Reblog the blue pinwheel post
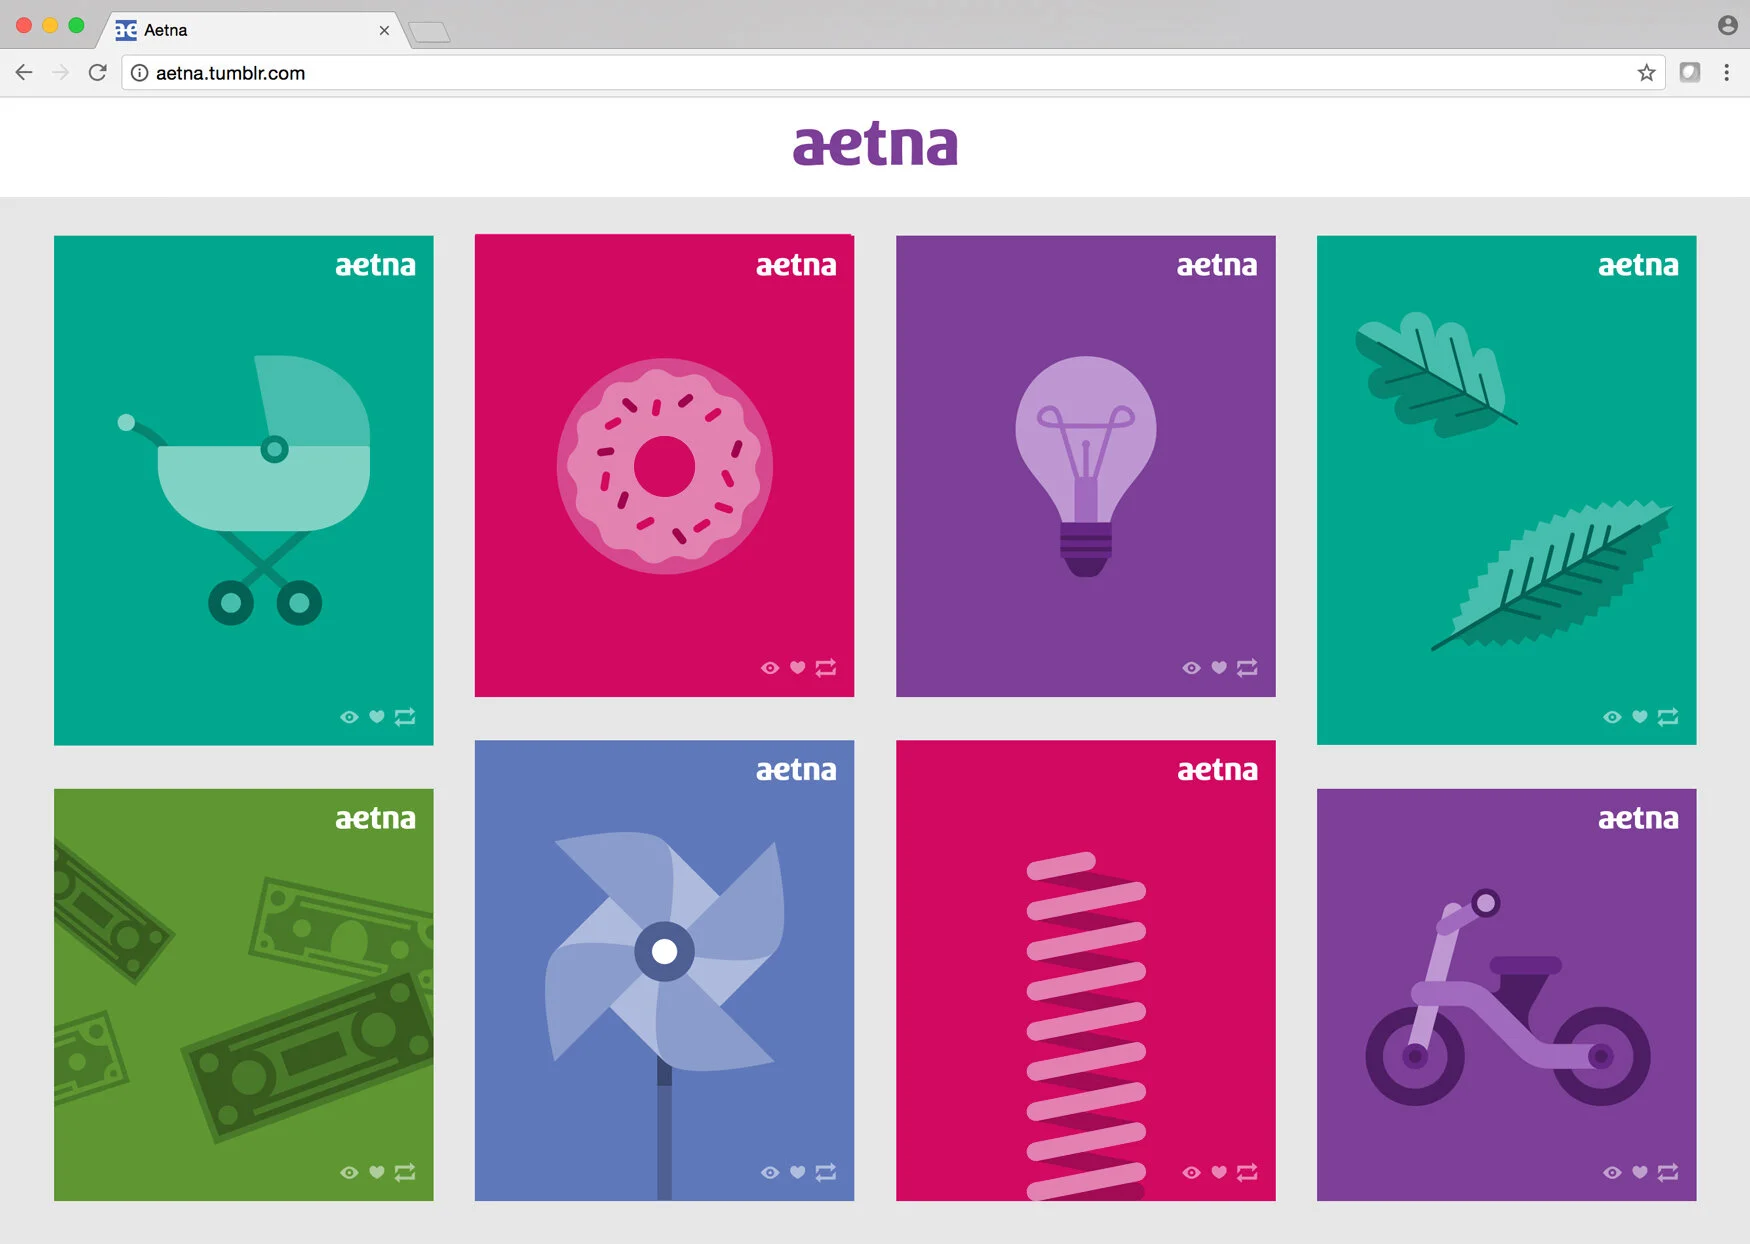This screenshot has height=1244, width=1750. [x=826, y=1173]
